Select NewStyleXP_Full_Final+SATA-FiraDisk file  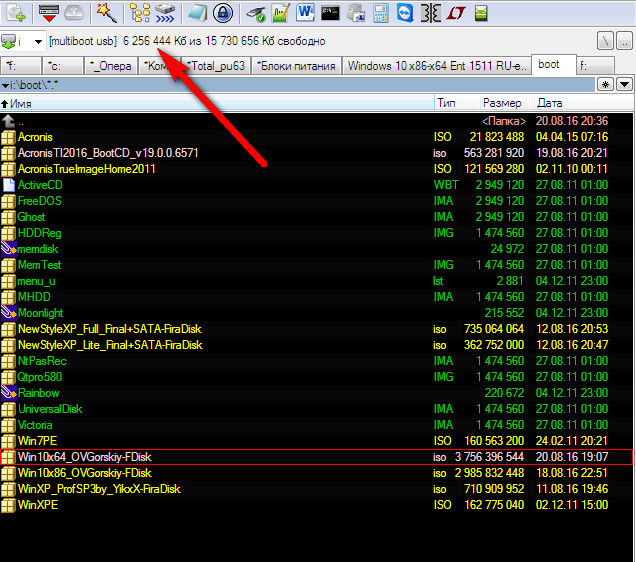click(316, 329)
